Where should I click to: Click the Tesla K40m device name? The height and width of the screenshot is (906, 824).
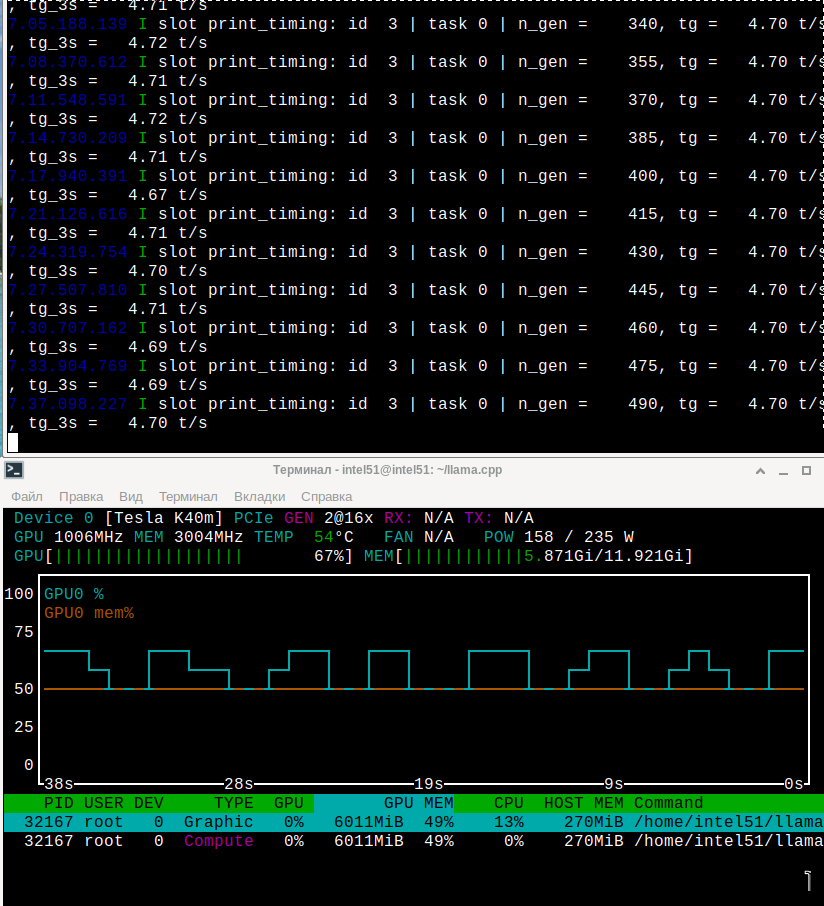tap(164, 518)
